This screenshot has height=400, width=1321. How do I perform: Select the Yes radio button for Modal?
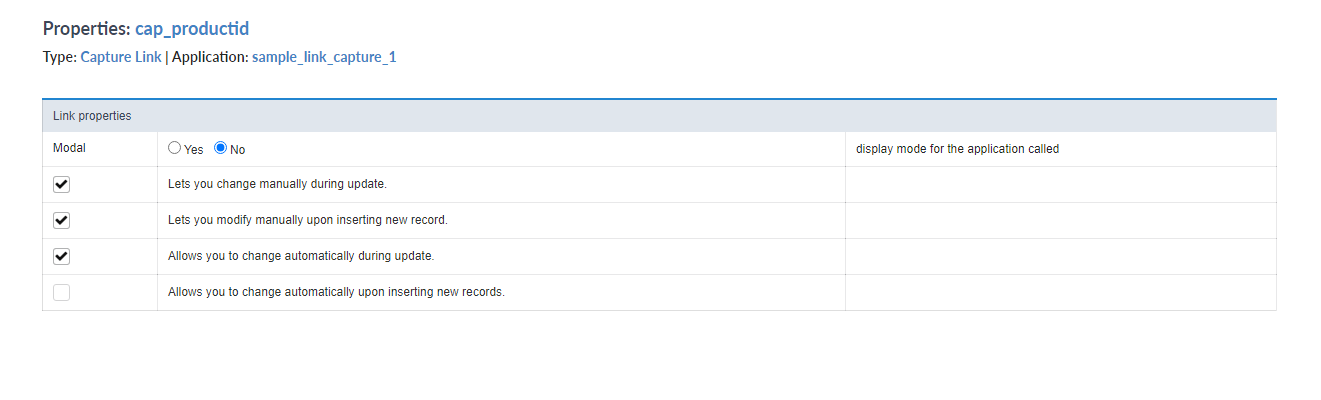point(175,148)
